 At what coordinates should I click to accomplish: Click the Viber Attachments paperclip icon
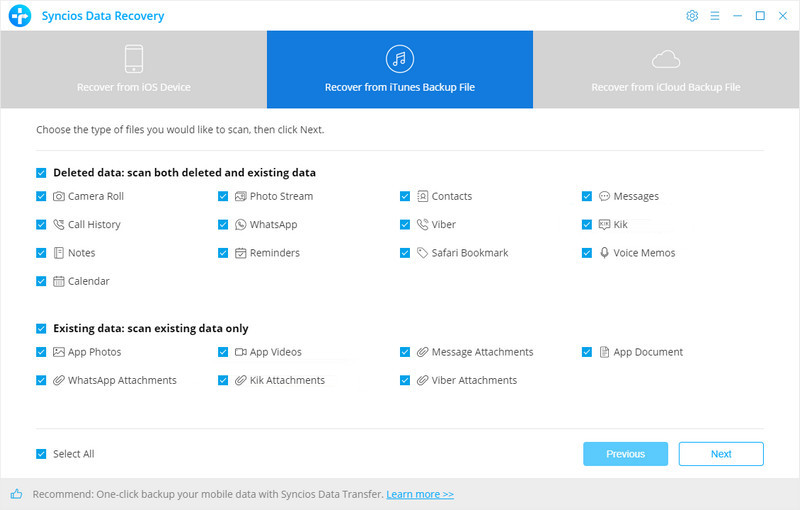[422, 380]
